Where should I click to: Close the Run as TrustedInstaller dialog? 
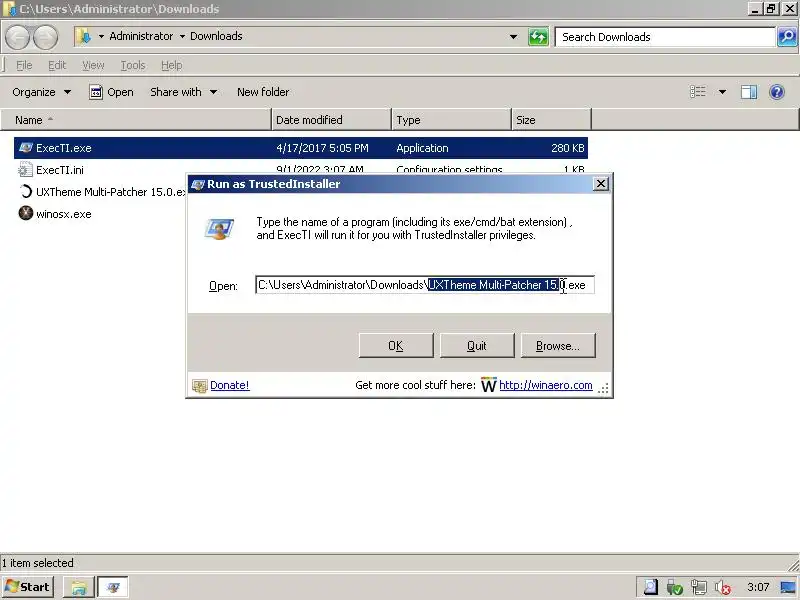click(601, 184)
